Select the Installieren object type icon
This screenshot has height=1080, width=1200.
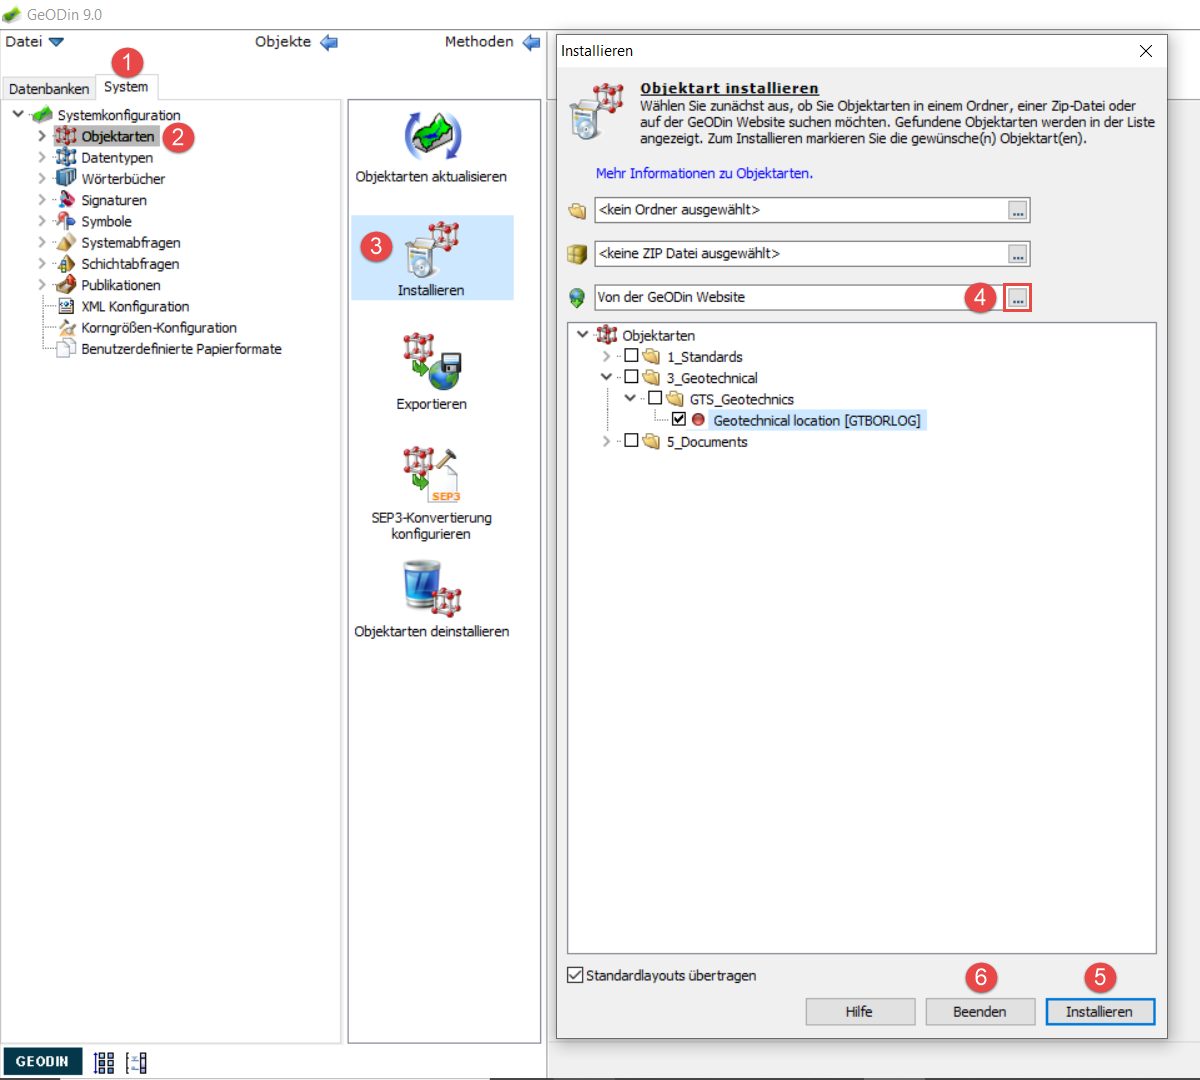[432, 250]
